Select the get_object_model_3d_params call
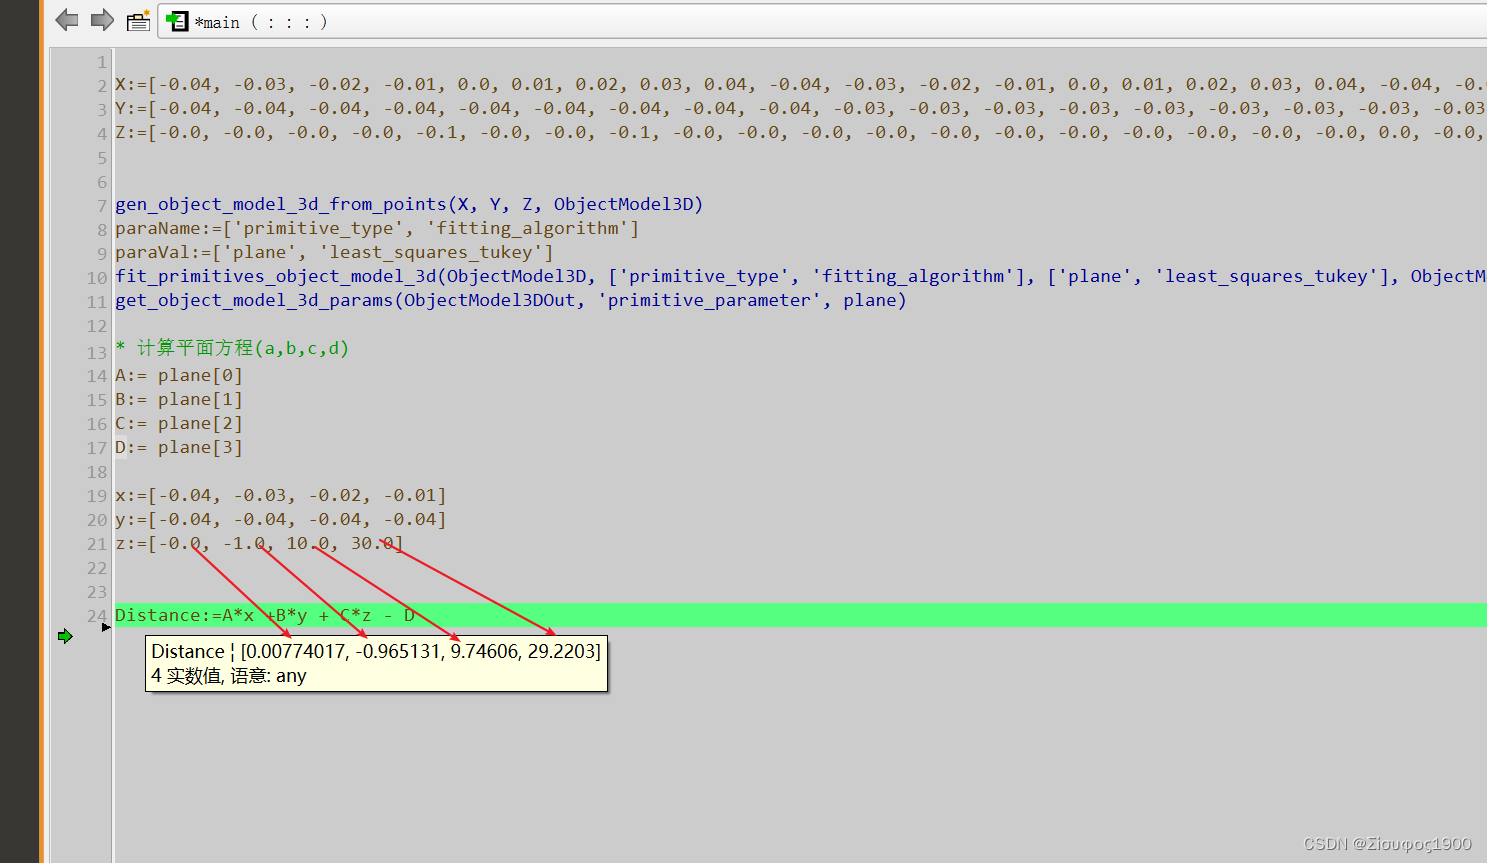This screenshot has height=863, width=1487. 511,300
